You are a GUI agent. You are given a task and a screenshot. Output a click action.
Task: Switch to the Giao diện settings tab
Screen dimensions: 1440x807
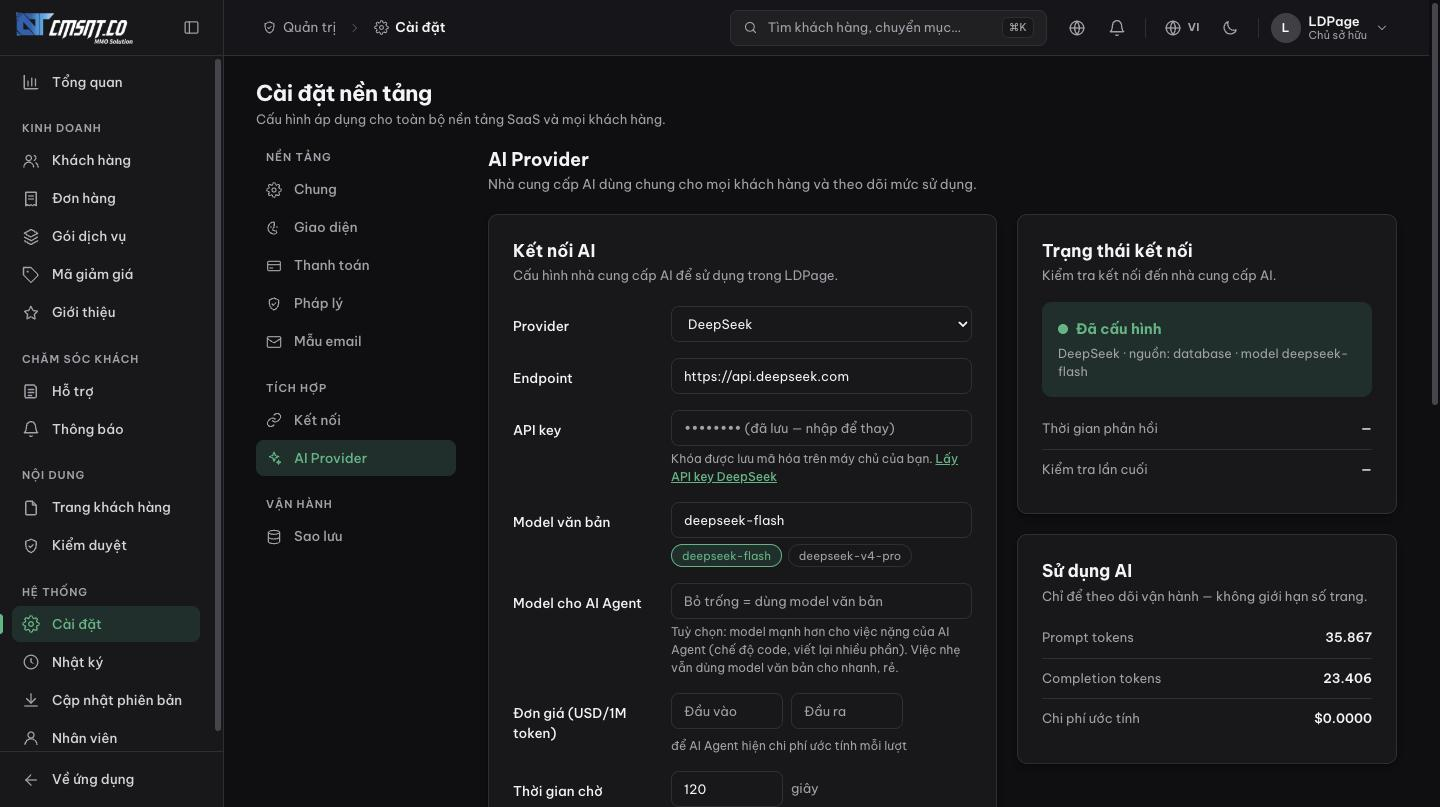(x=356, y=227)
